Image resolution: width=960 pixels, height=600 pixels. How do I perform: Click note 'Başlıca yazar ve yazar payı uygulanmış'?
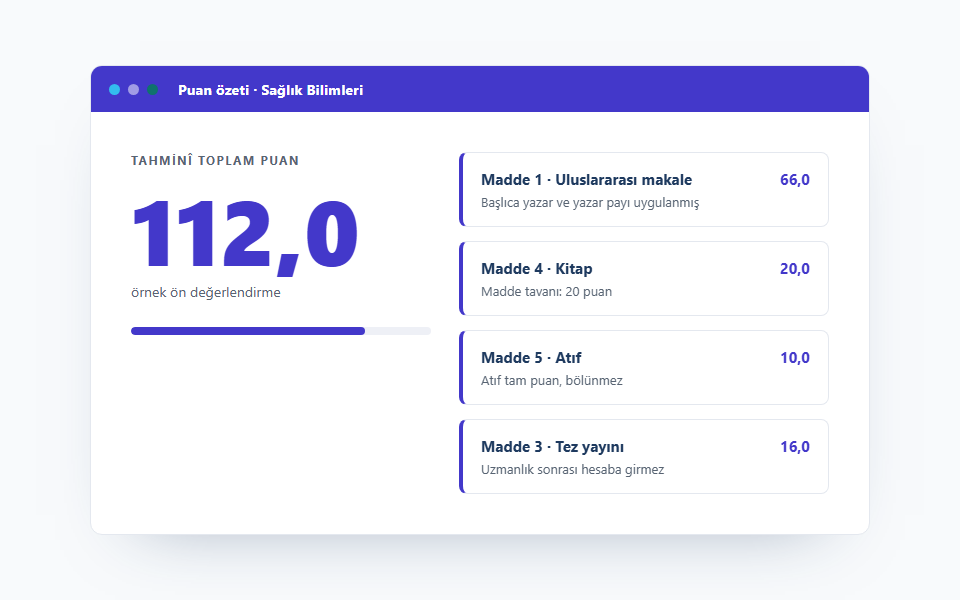[x=590, y=203]
